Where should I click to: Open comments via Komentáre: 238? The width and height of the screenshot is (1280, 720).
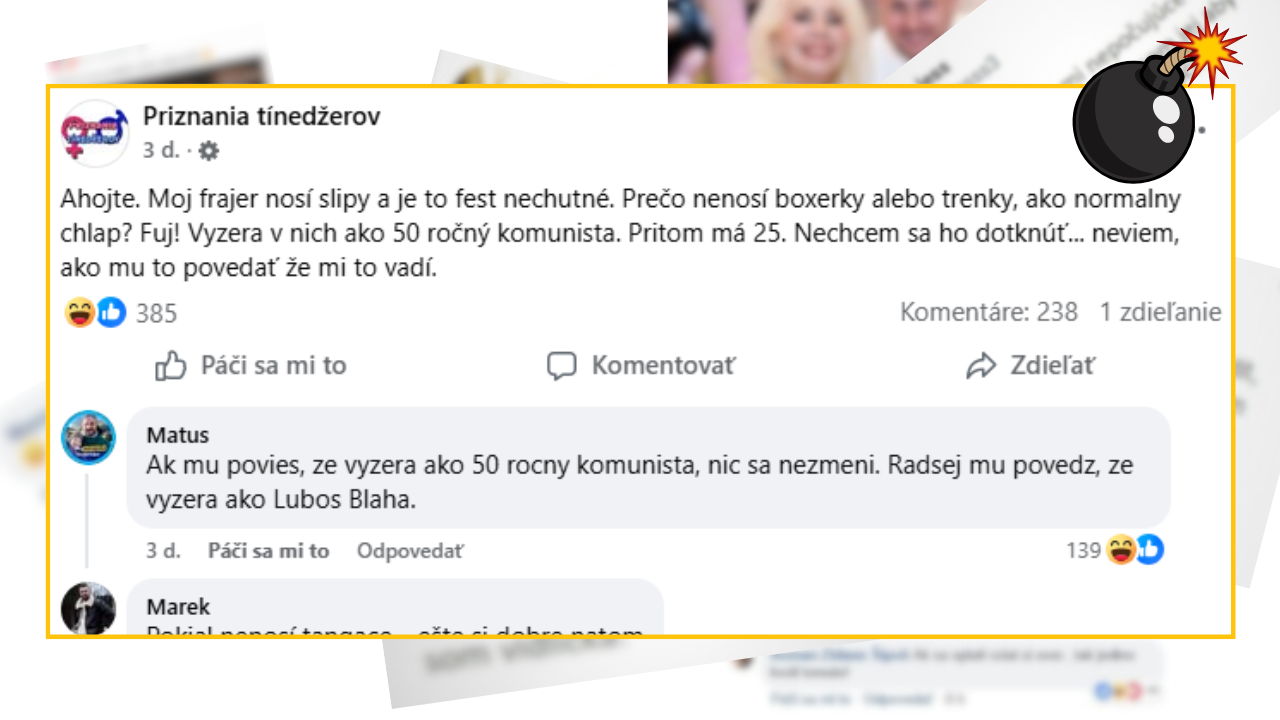[x=988, y=312]
